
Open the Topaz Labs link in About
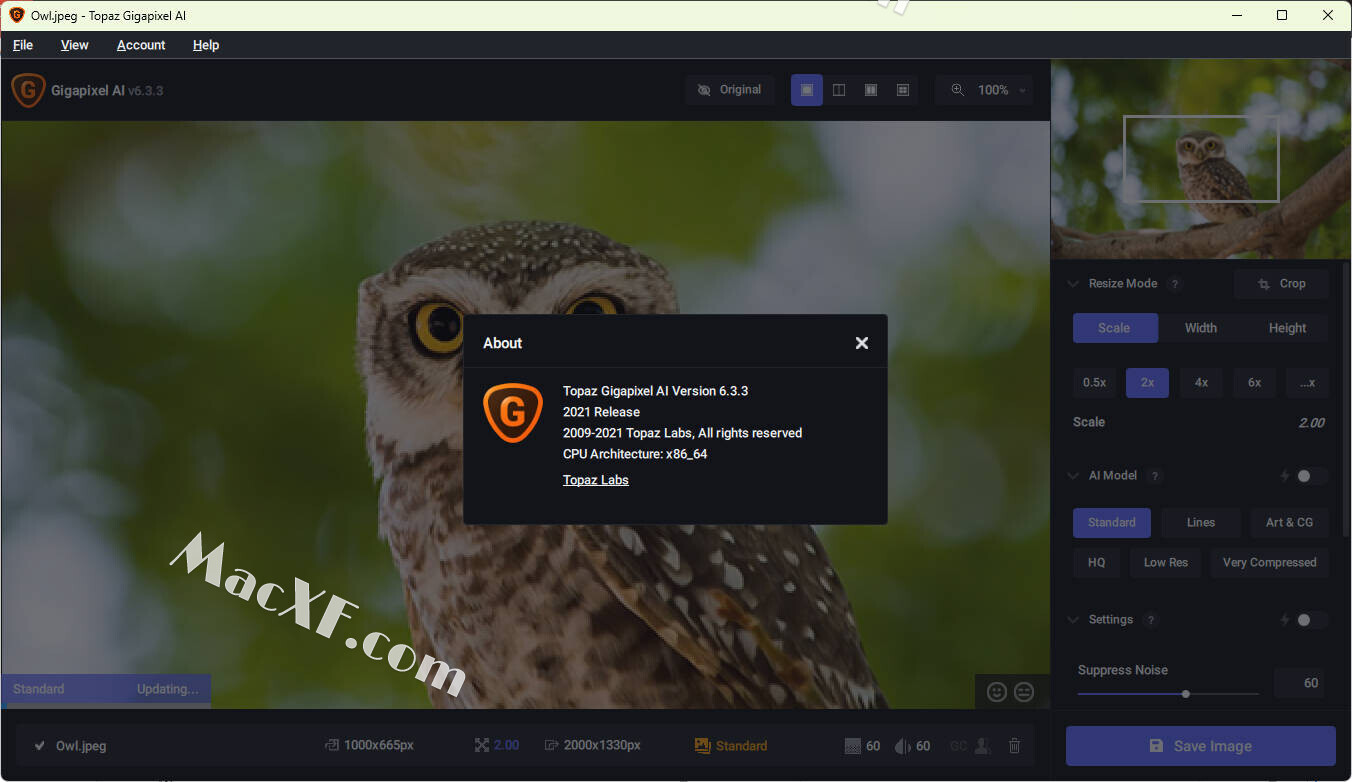click(x=596, y=480)
